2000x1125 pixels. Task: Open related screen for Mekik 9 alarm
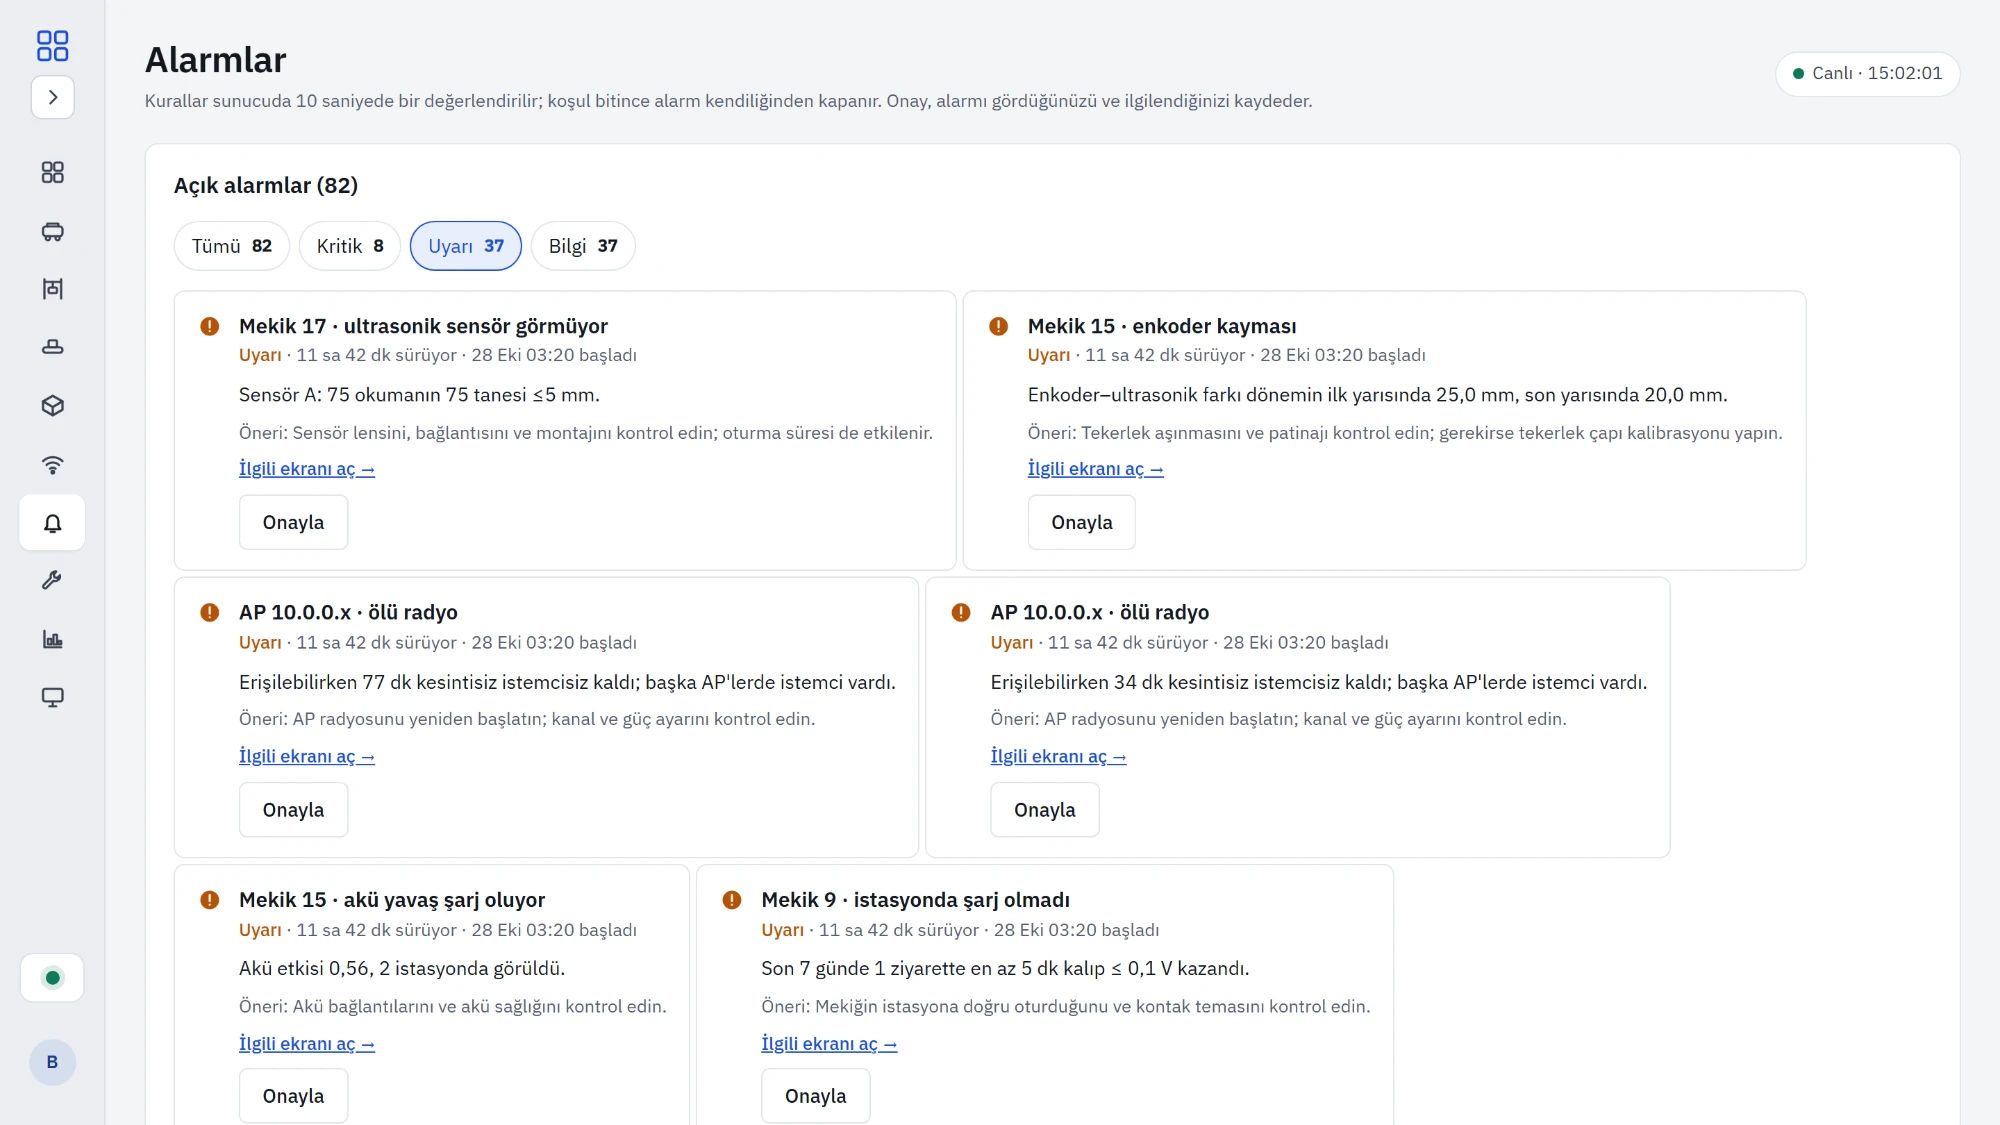[829, 1044]
